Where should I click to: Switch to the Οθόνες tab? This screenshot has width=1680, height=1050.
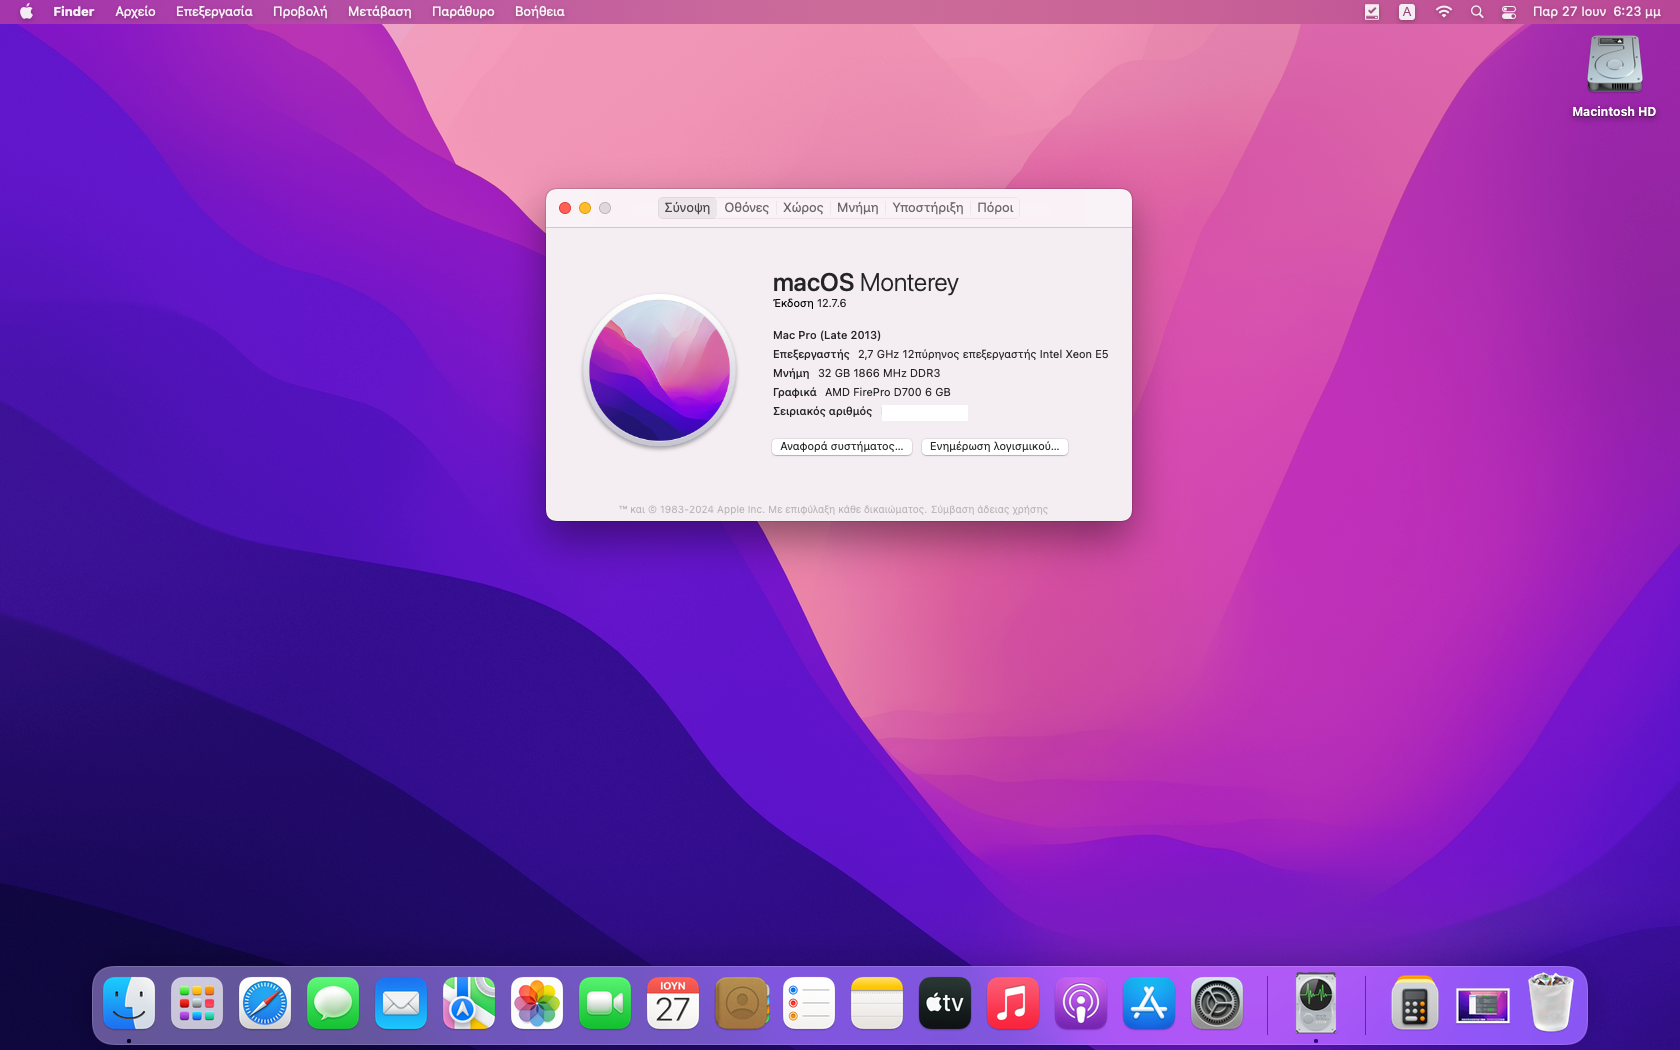pyautogui.click(x=747, y=208)
